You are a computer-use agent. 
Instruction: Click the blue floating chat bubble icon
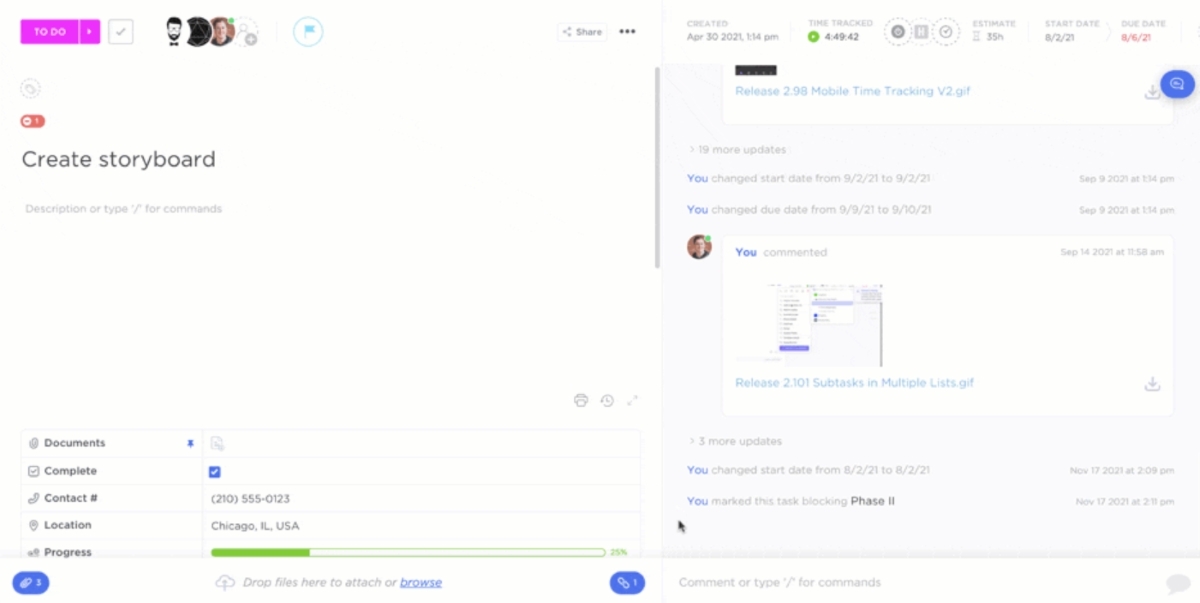1177,84
